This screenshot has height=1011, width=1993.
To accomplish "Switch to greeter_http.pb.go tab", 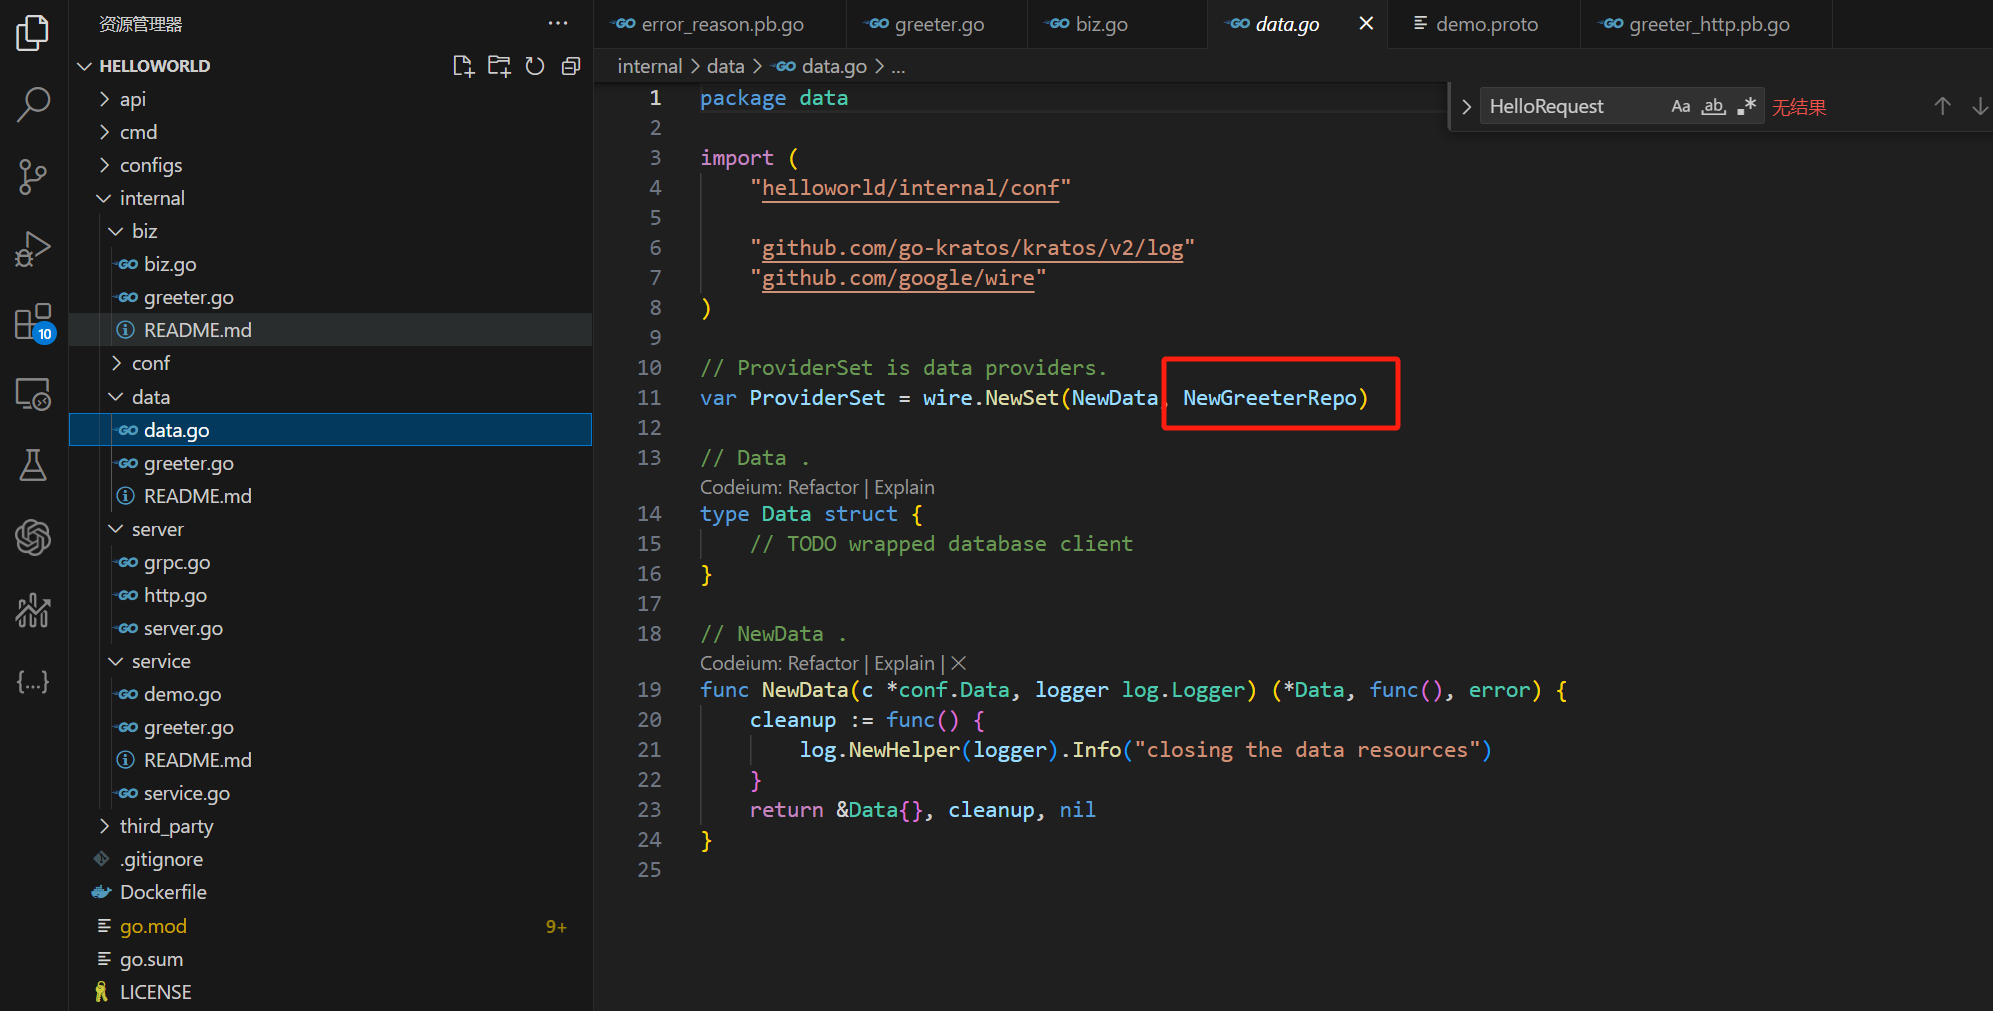I will click(x=1707, y=24).
